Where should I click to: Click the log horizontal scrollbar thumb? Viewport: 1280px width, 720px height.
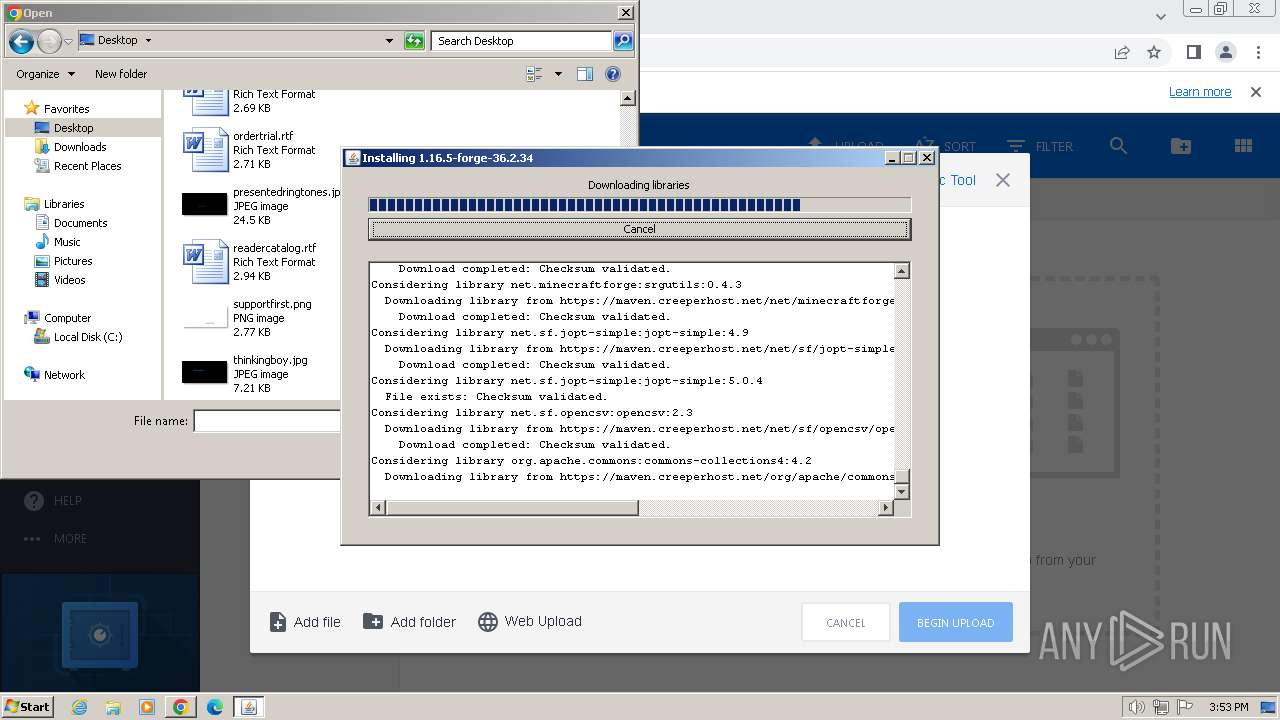511,508
